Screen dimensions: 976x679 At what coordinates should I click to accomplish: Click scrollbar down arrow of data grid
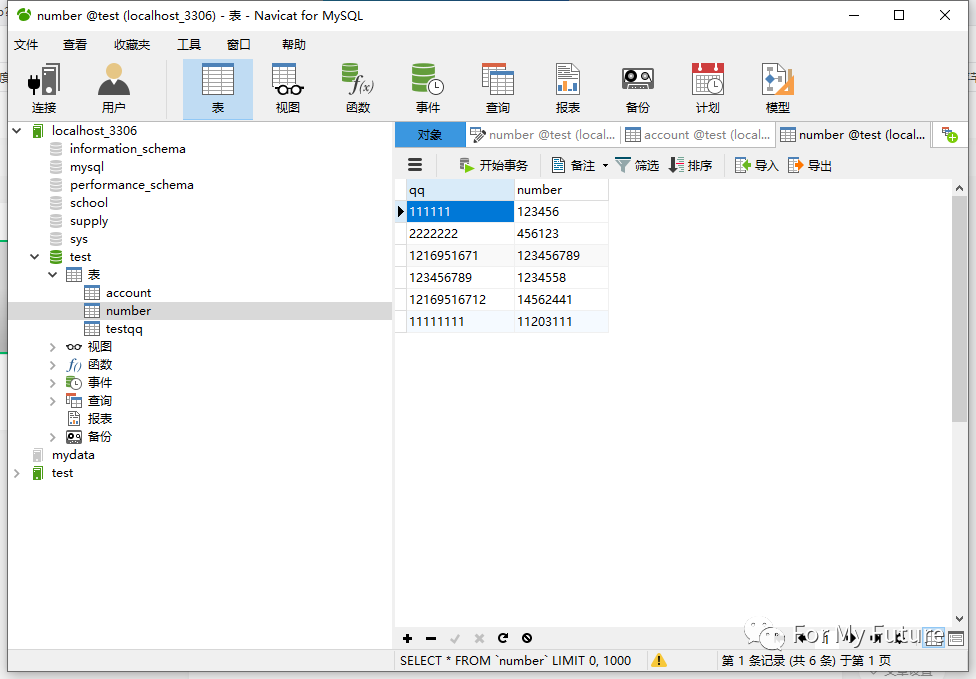point(959,619)
